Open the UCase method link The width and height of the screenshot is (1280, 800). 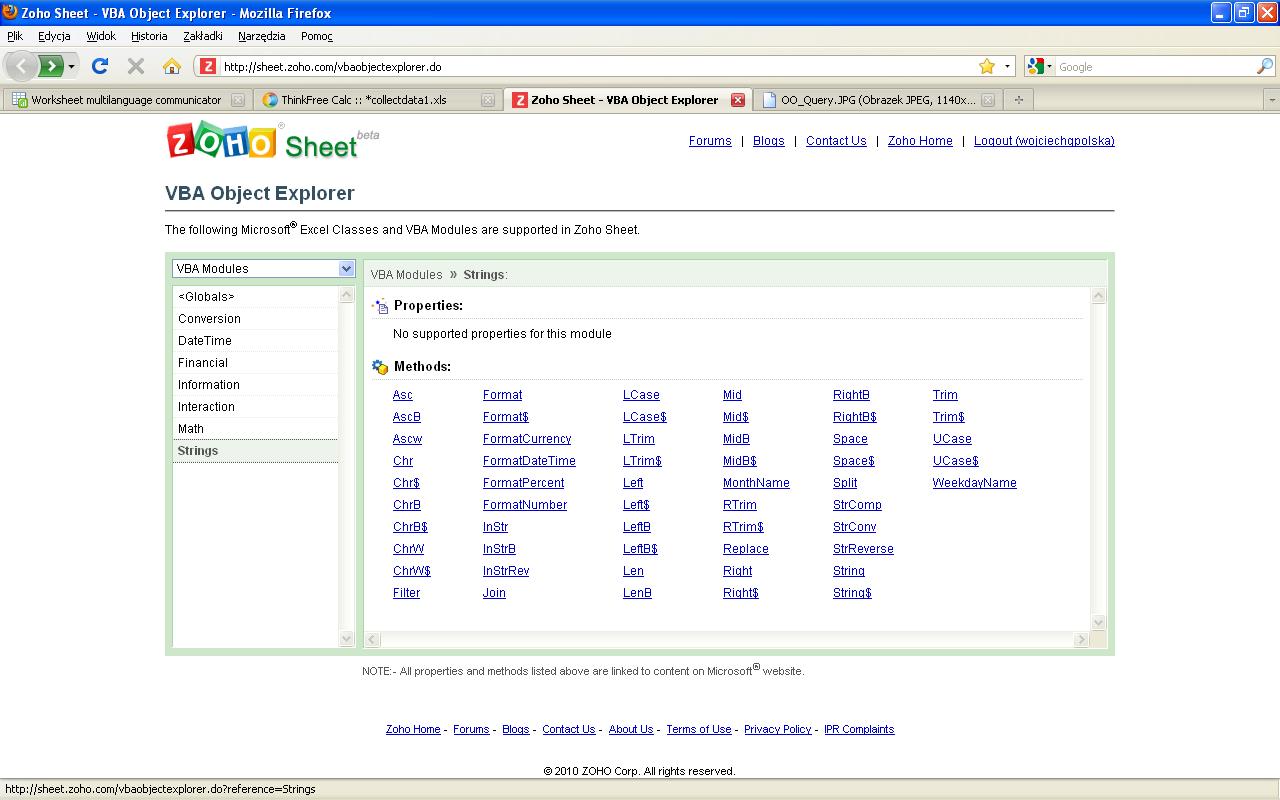[x=952, y=439]
